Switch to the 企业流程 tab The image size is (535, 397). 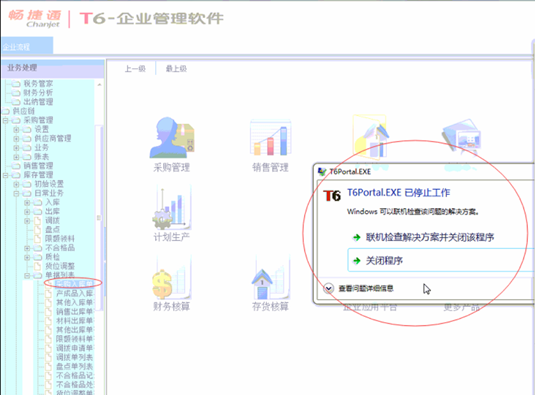pyautogui.click(x=27, y=46)
